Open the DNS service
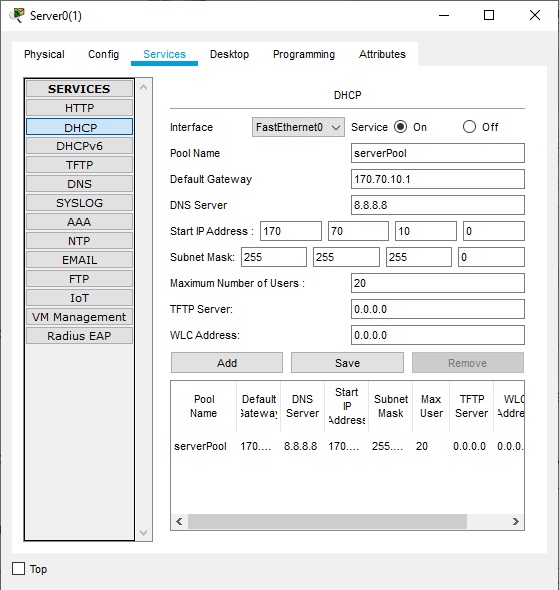 79,184
